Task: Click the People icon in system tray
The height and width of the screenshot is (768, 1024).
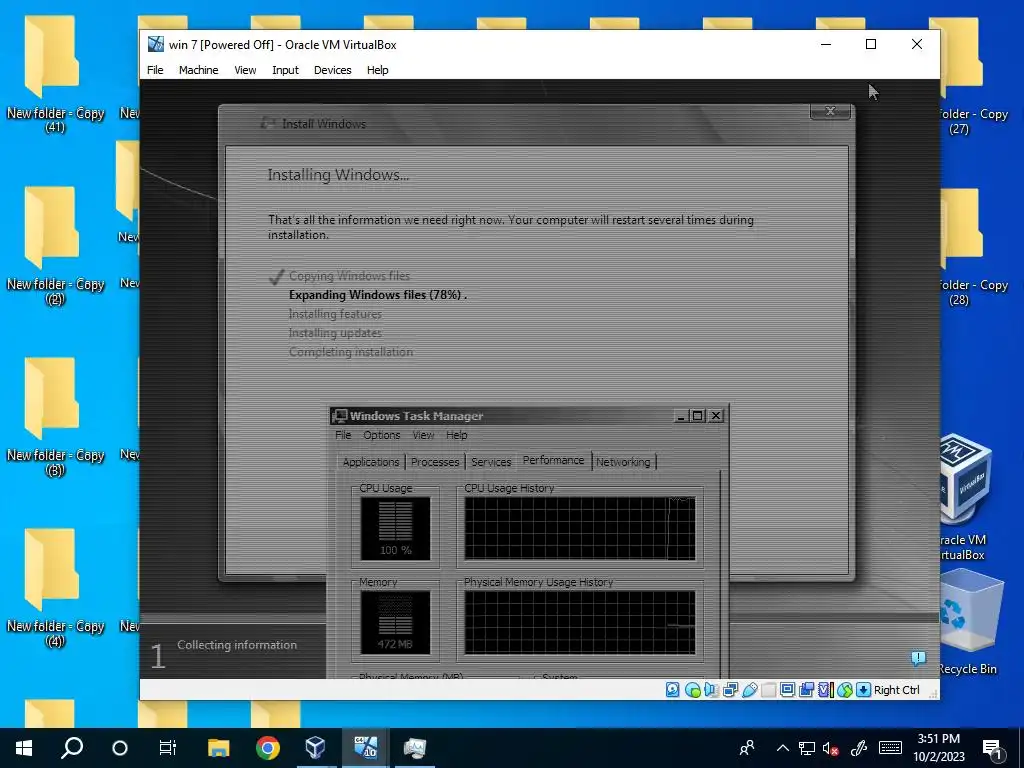Action: [x=747, y=748]
